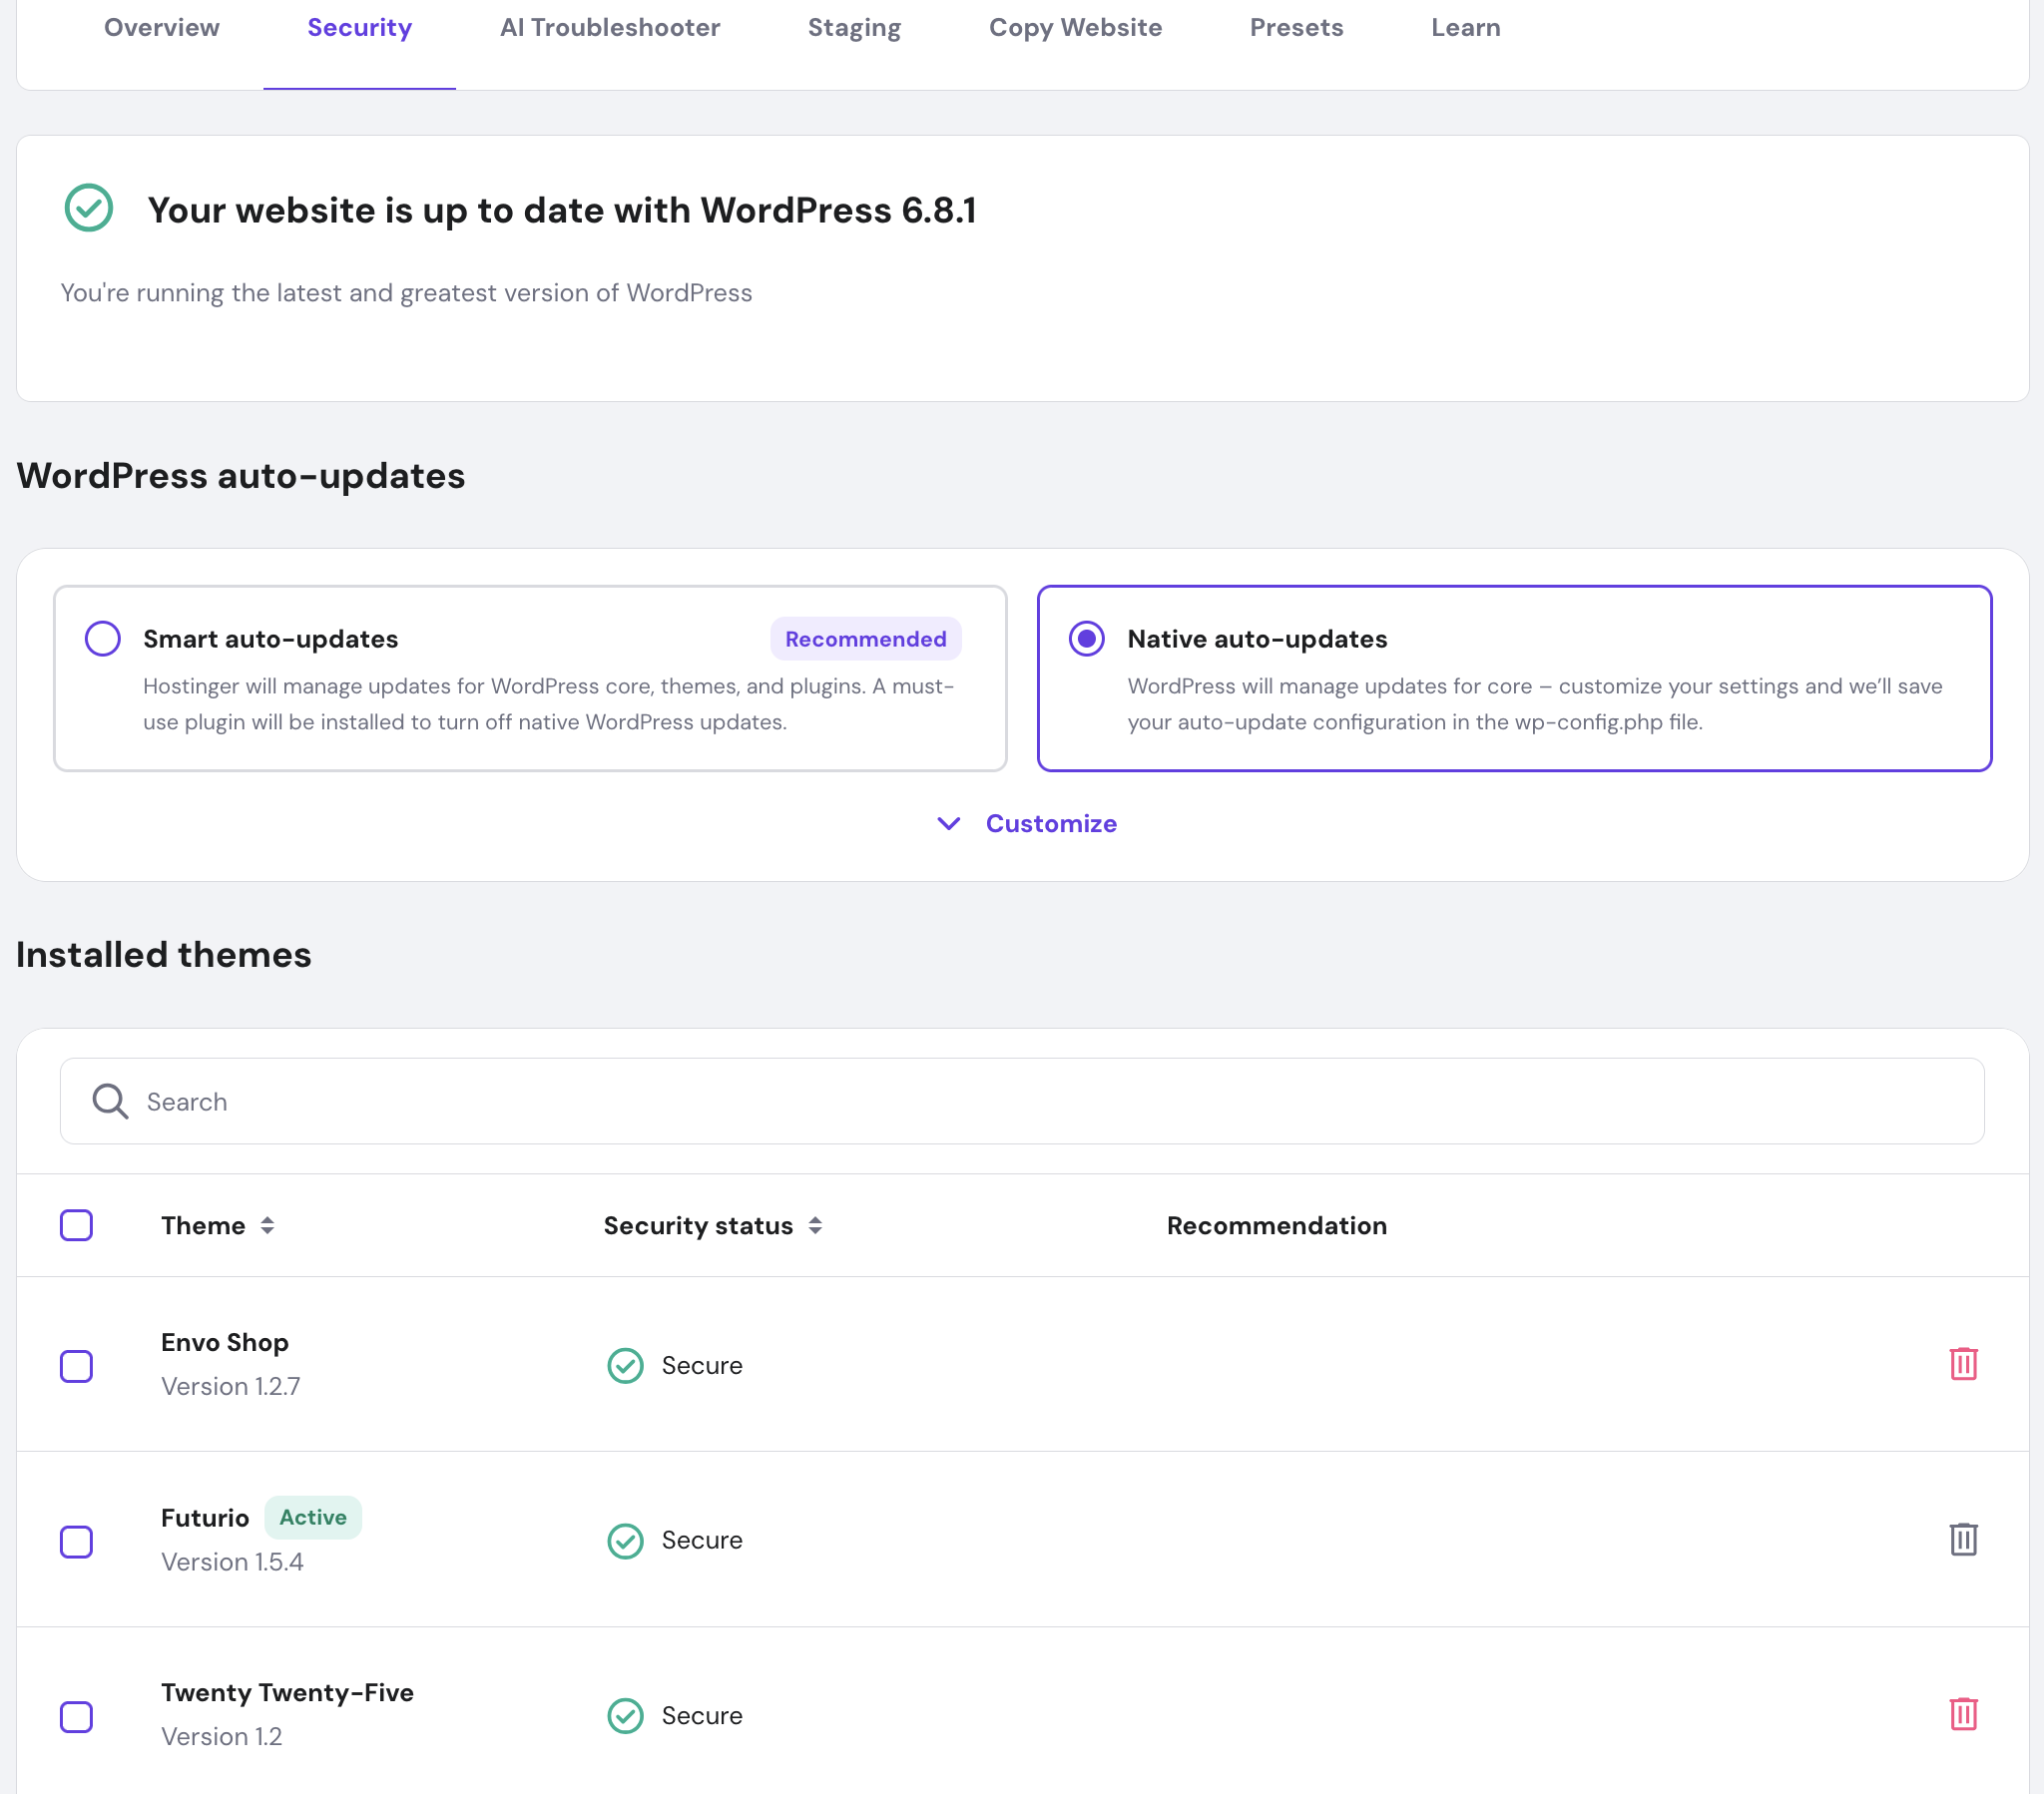The width and height of the screenshot is (2044, 1794).
Task: Select all themes checkbox
Action: (76, 1225)
